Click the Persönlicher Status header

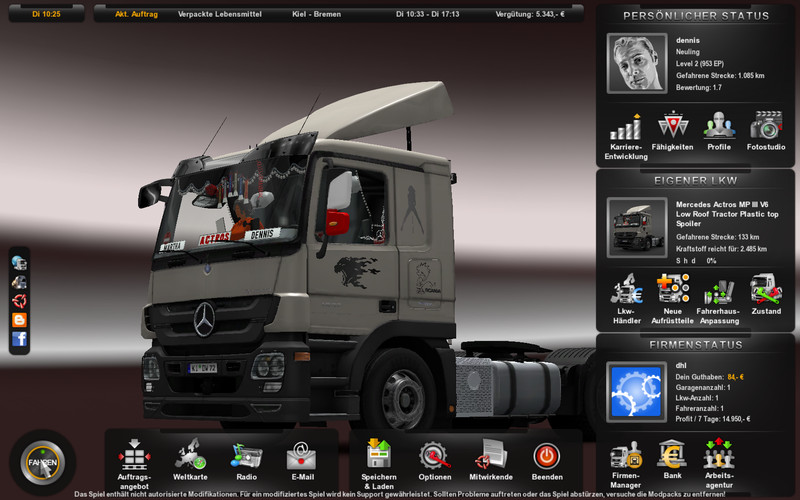tap(696, 16)
